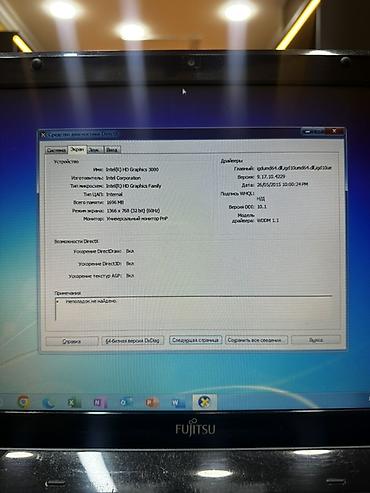
Task: Open Google Chrome from the taskbar
Action: coord(23,402)
